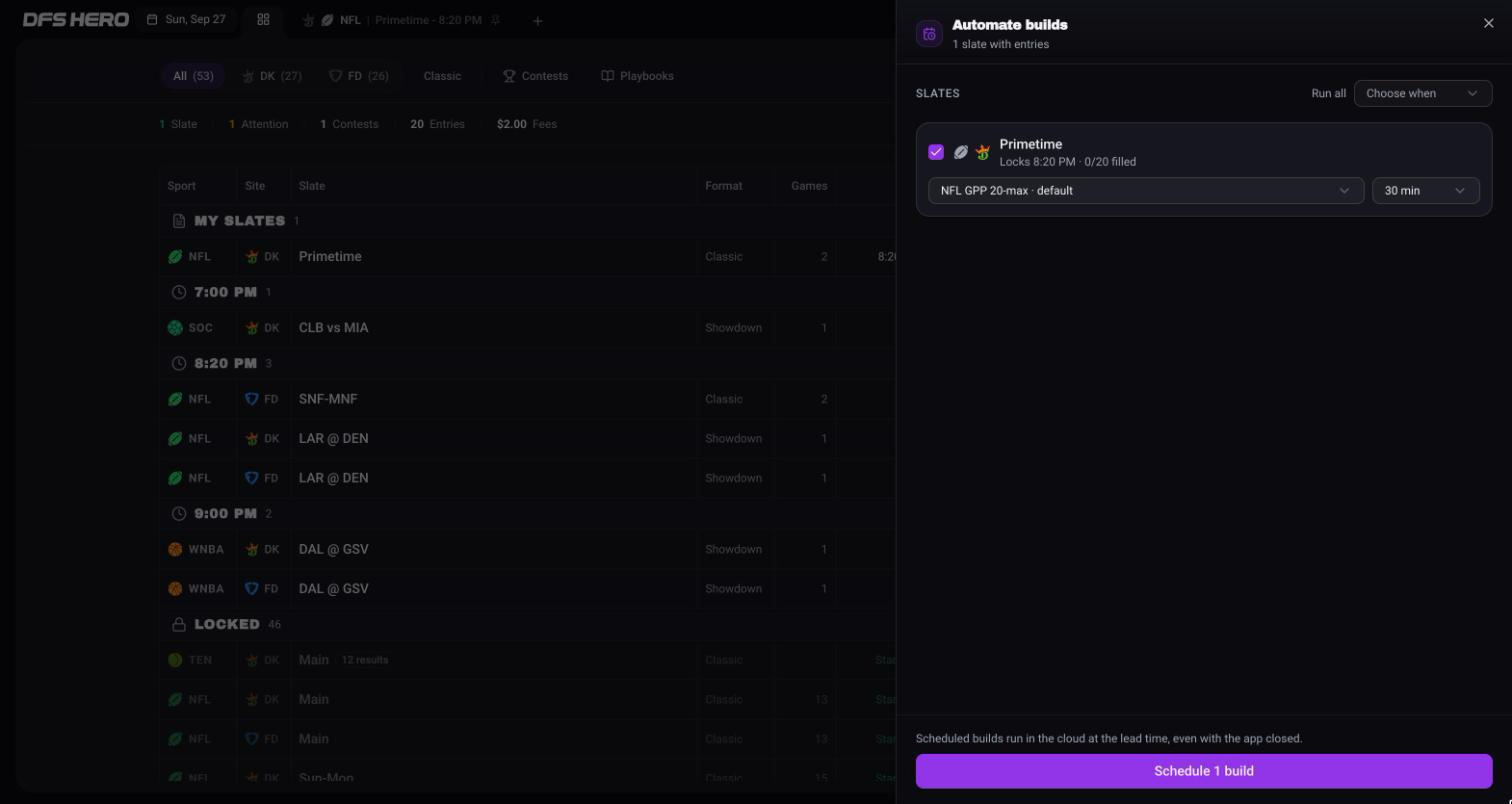Image resolution: width=1512 pixels, height=804 pixels.
Task: Click the Slate column header
Action: [312, 186]
